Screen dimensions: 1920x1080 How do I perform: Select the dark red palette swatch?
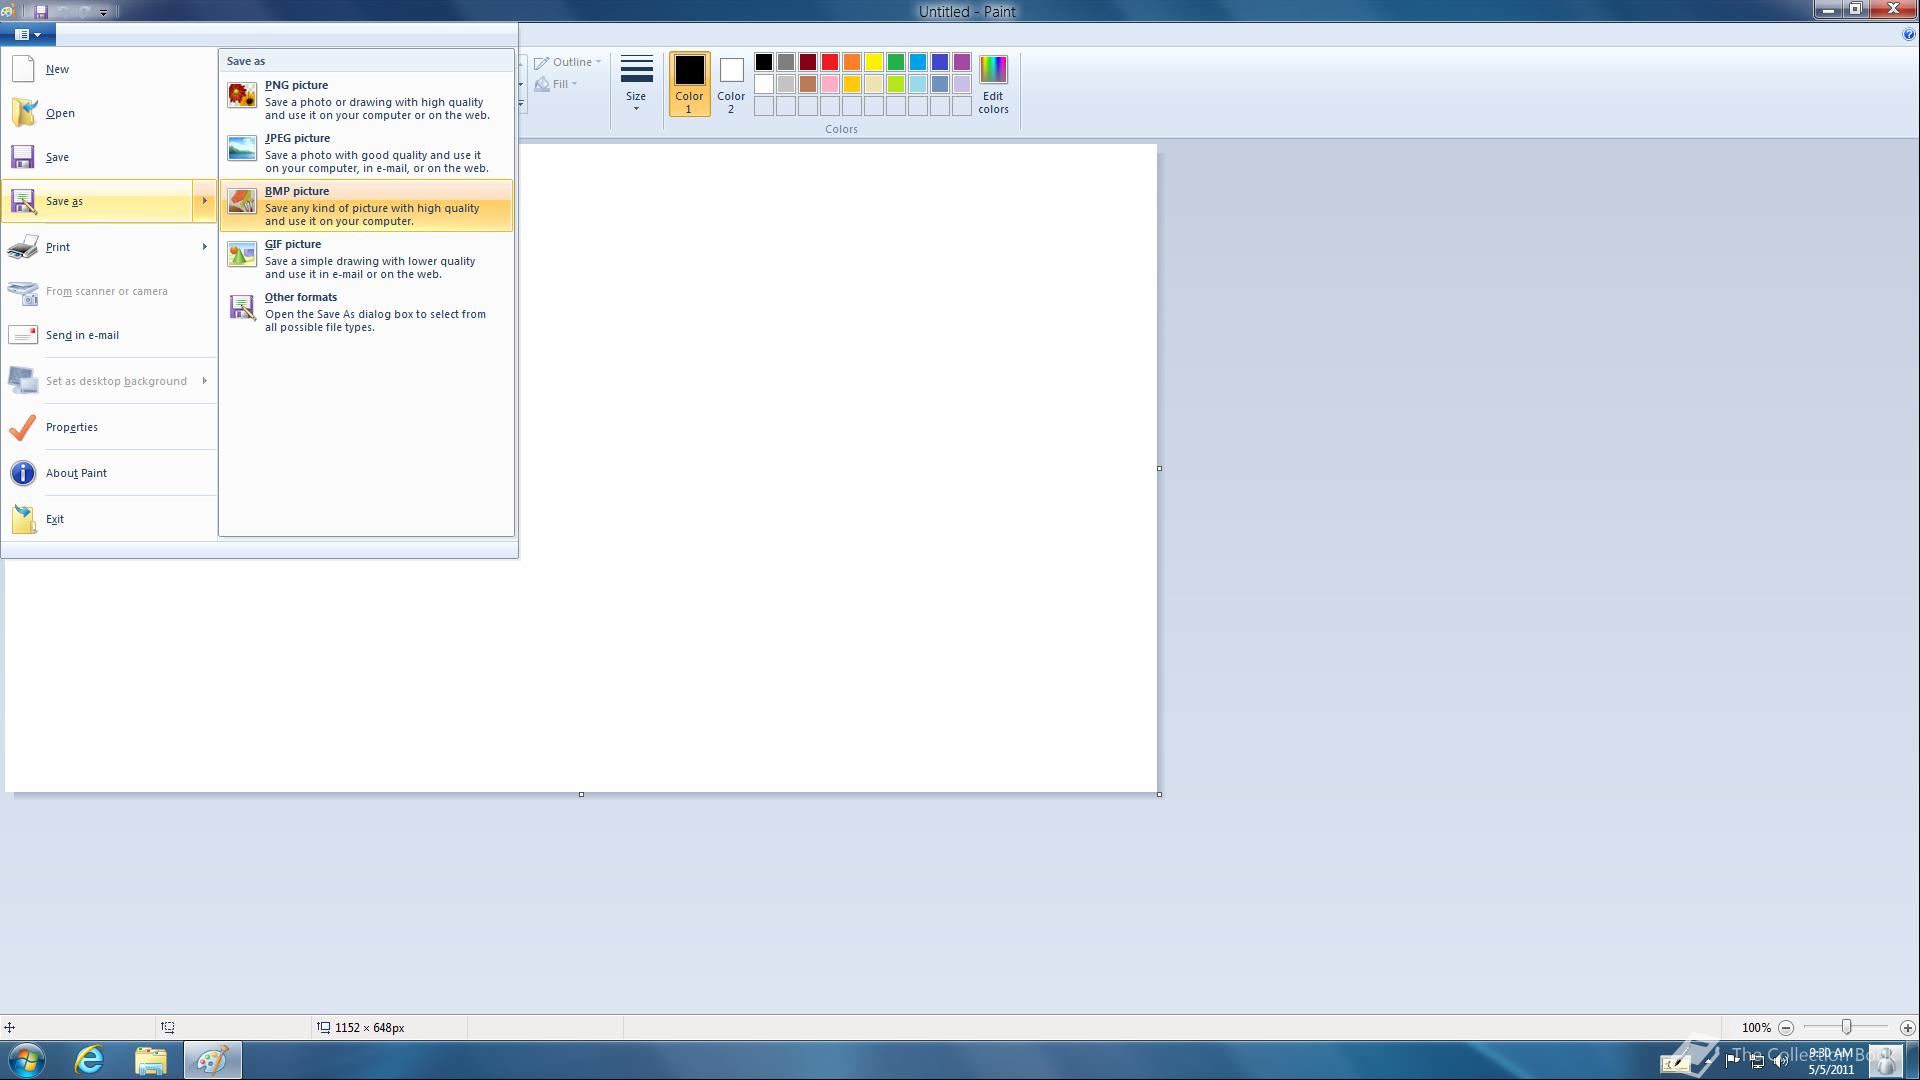pyautogui.click(x=808, y=62)
